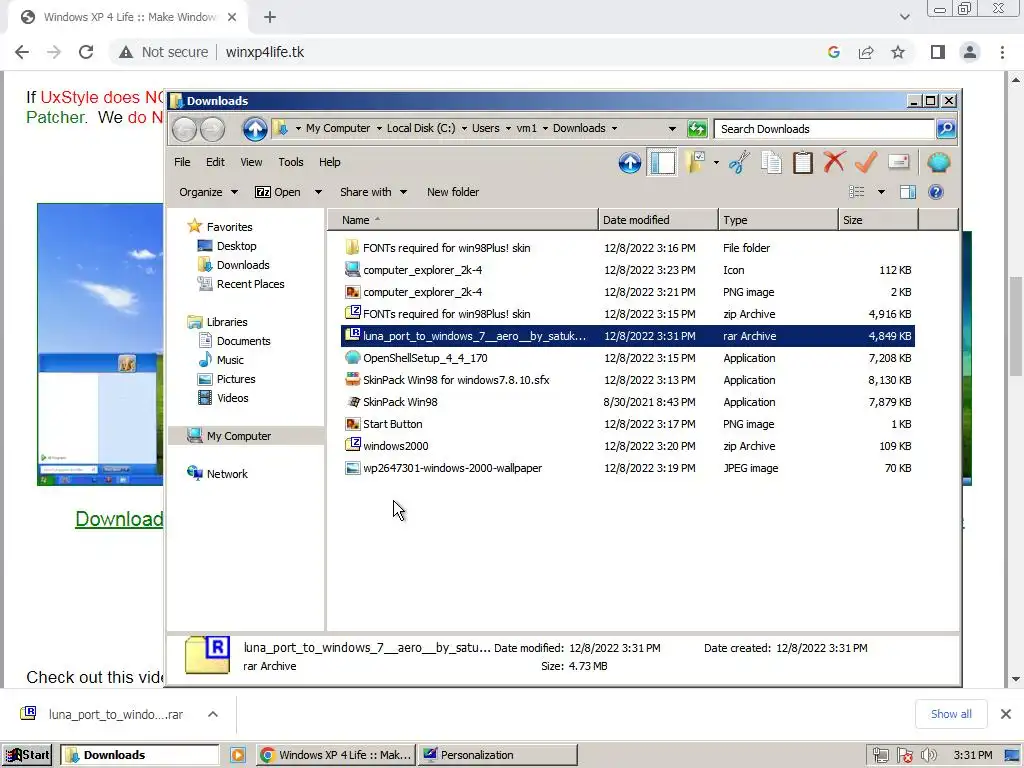Open the view options dropdown arrow
The width and height of the screenshot is (1024, 768).
point(881,191)
